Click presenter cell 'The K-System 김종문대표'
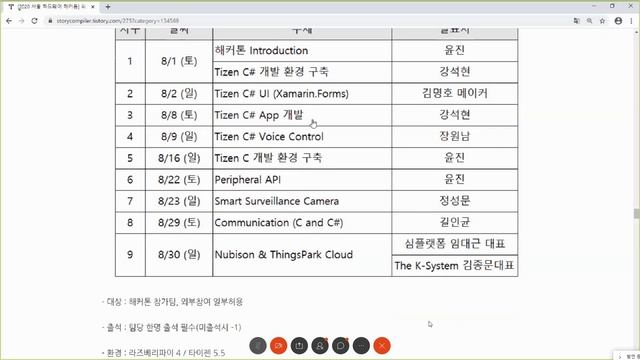640x360 pixels. pyautogui.click(x=455, y=266)
